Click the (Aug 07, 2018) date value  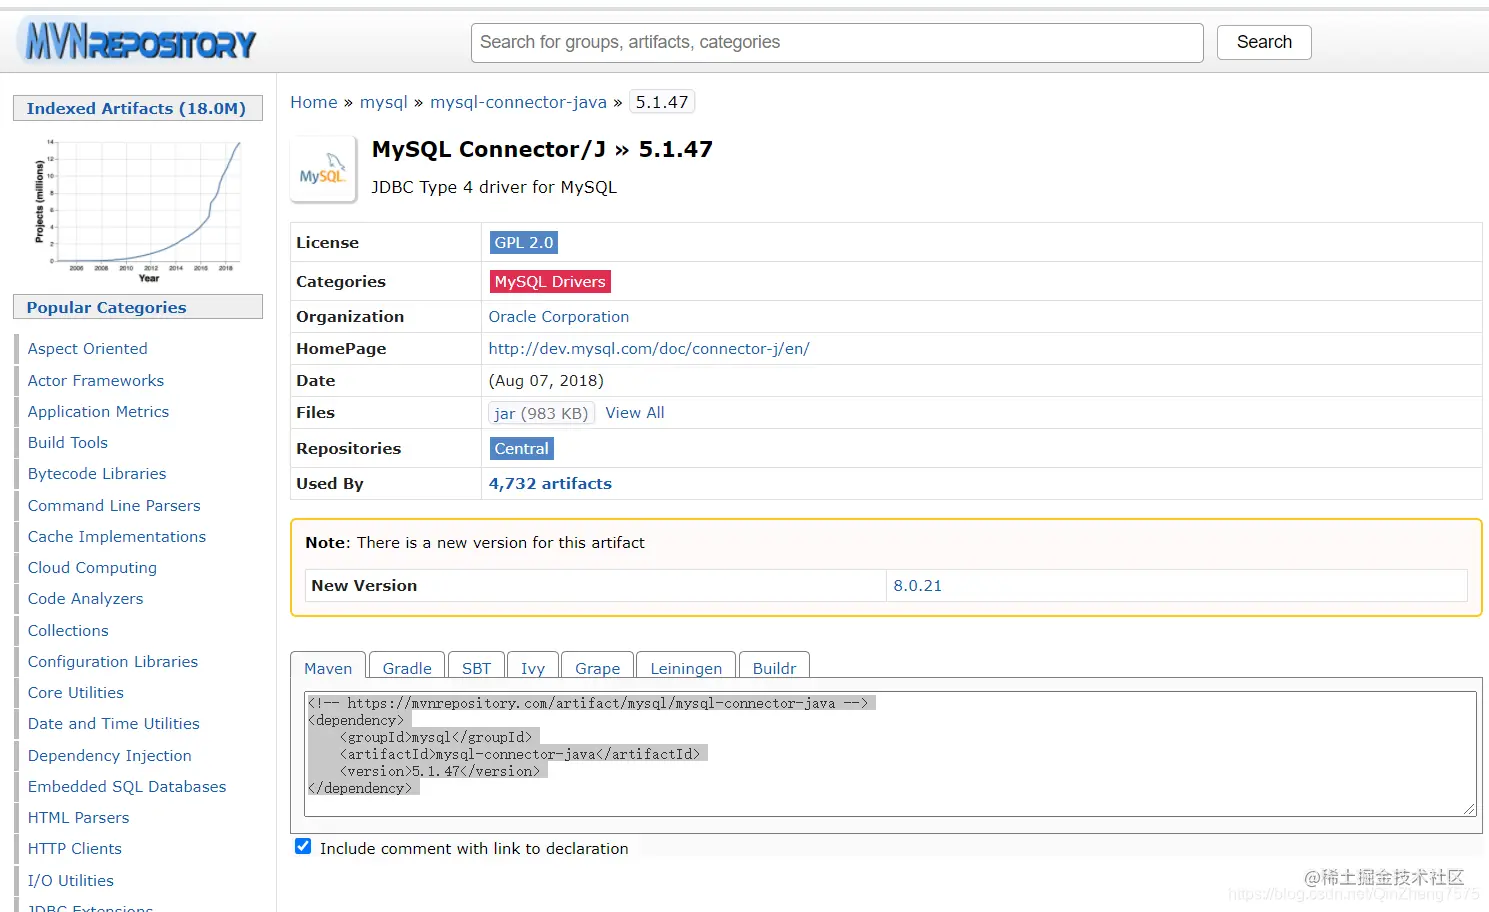click(546, 380)
